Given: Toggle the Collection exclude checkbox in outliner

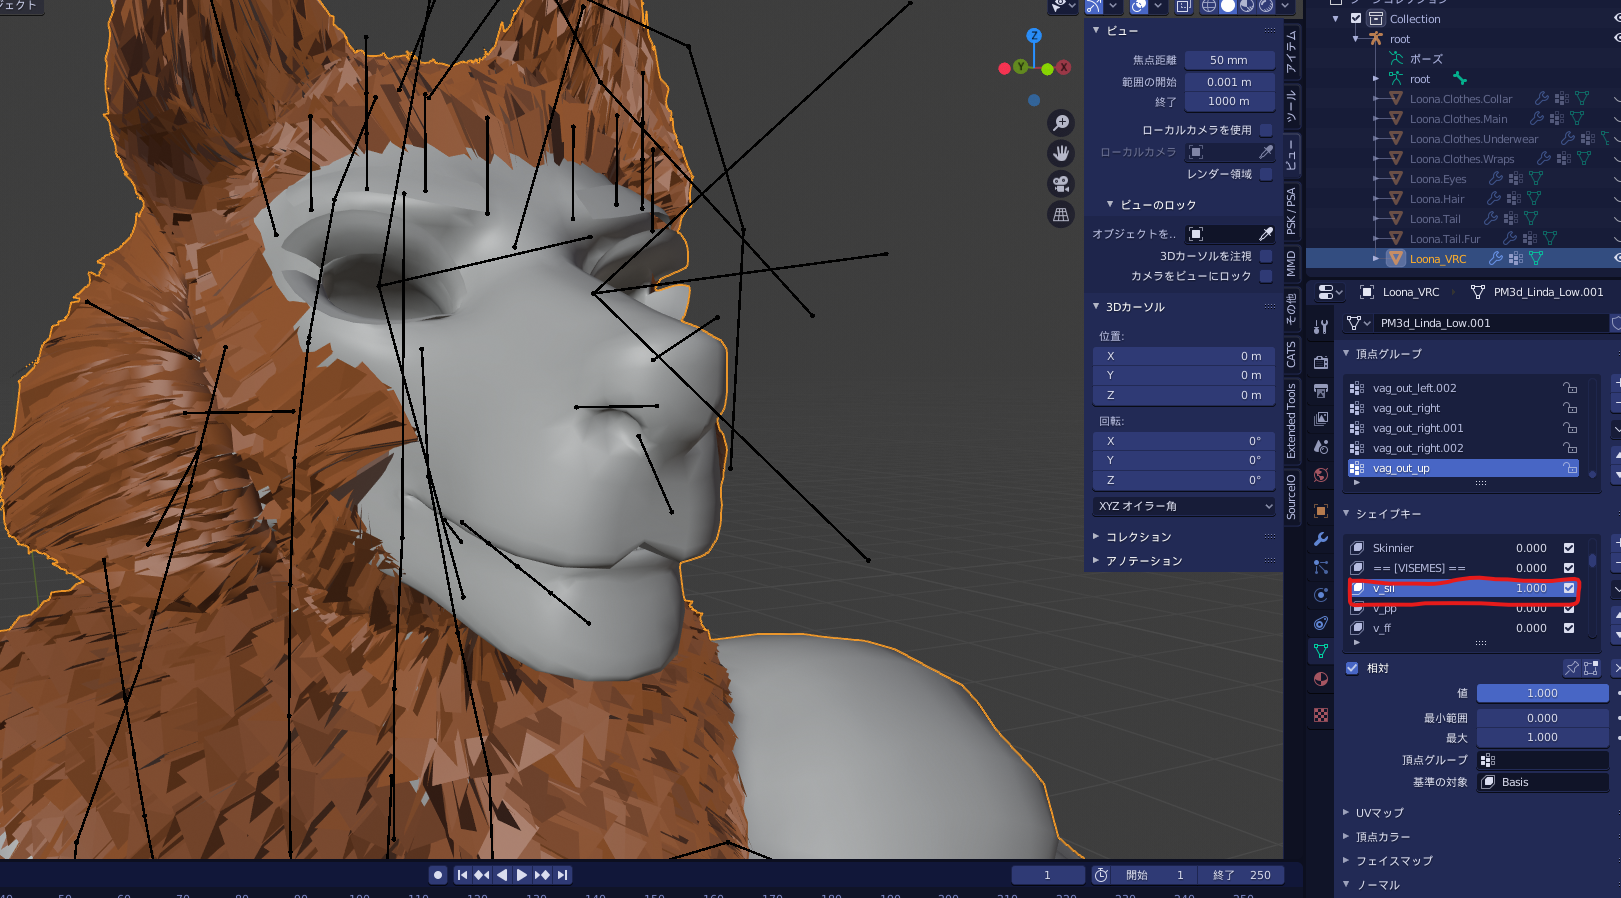Looking at the screenshot, I should point(1356,19).
